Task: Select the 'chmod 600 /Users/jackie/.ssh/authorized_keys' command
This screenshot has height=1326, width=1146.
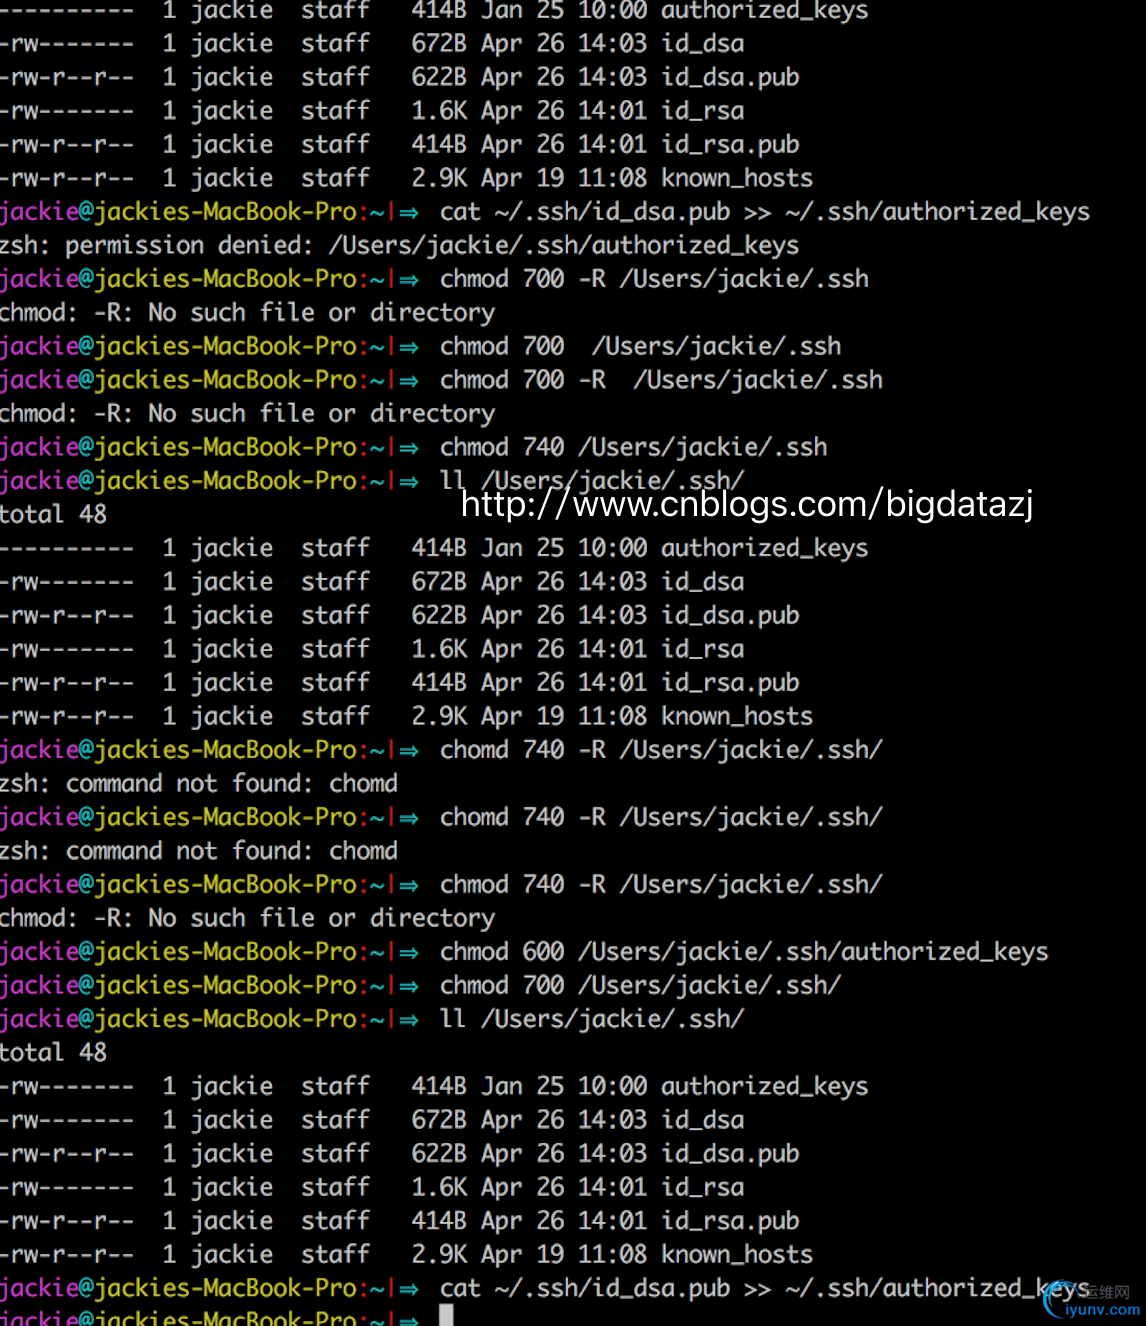Action: coord(744,951)
